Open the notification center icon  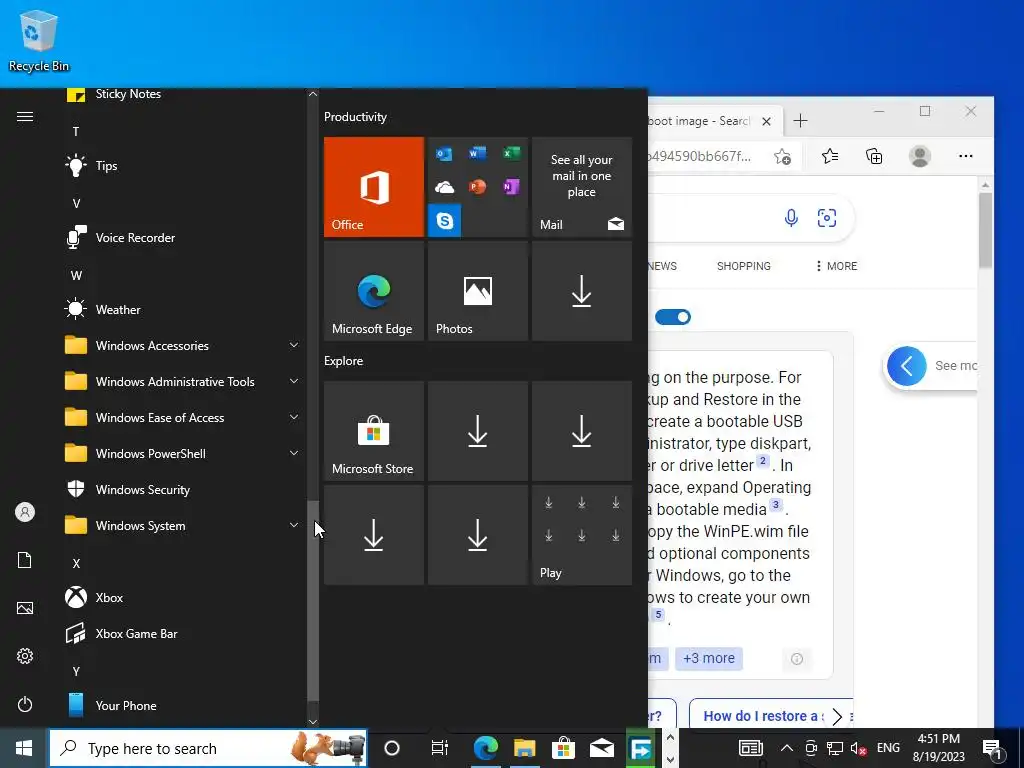tap(993, 748)
